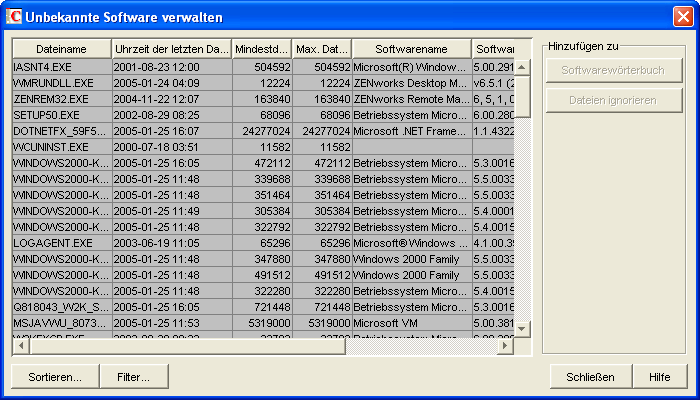The height and width of the screenshot is (400, 700).
Task: Click maximum size cell 68096
Action: [322, 115]
